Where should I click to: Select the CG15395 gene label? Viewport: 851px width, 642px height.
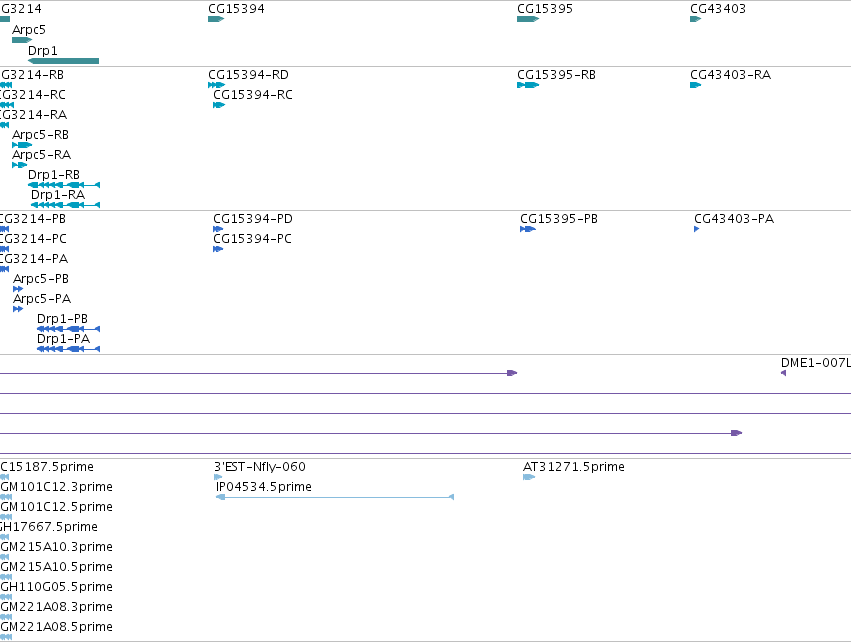pyautogui.click(x=545, y=9)
